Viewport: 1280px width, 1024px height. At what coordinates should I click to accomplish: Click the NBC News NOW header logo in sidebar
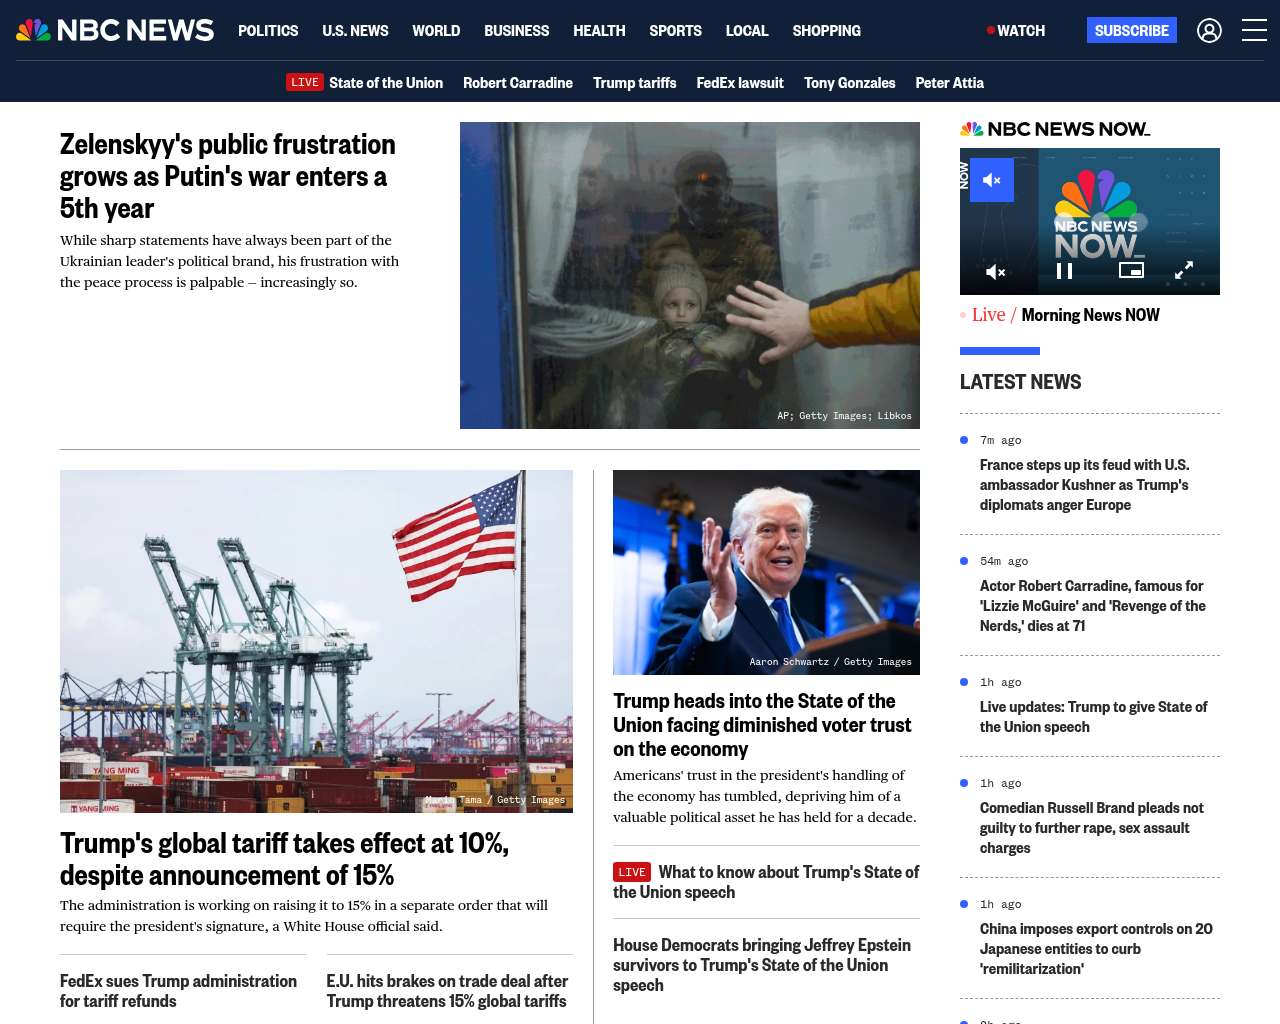click(1055, 129)
